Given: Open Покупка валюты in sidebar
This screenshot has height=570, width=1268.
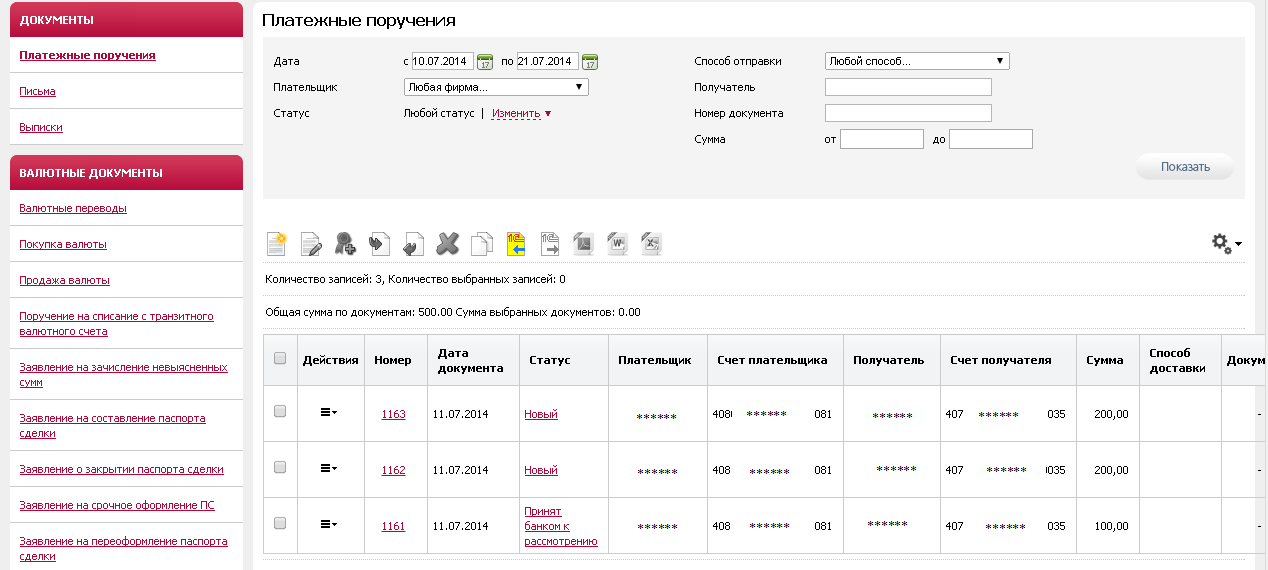Looking at the screenshot, I should coord(63,244).
